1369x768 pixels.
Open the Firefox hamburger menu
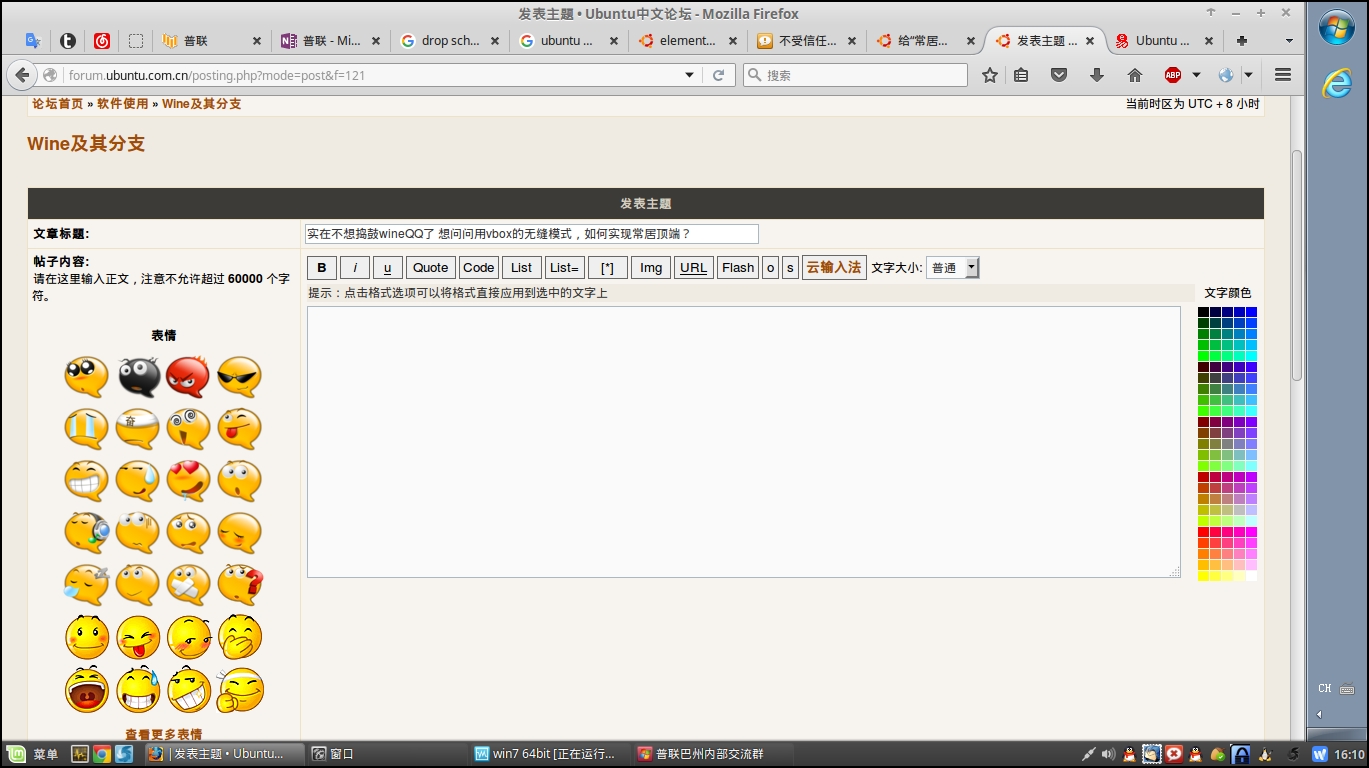(x=1283, y=75)
